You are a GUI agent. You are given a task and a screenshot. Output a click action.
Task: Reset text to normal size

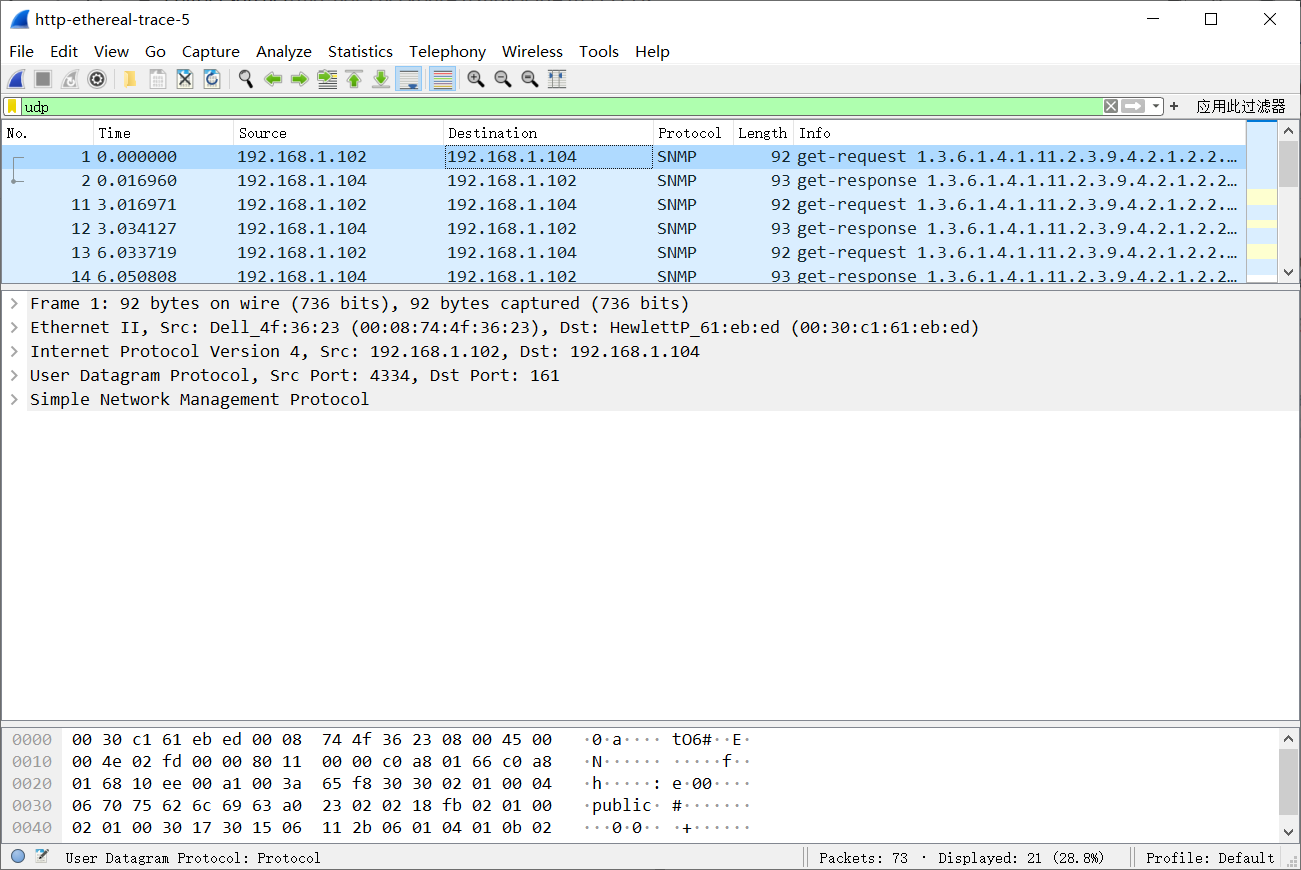pyautogui.click(x=530, y=79)
